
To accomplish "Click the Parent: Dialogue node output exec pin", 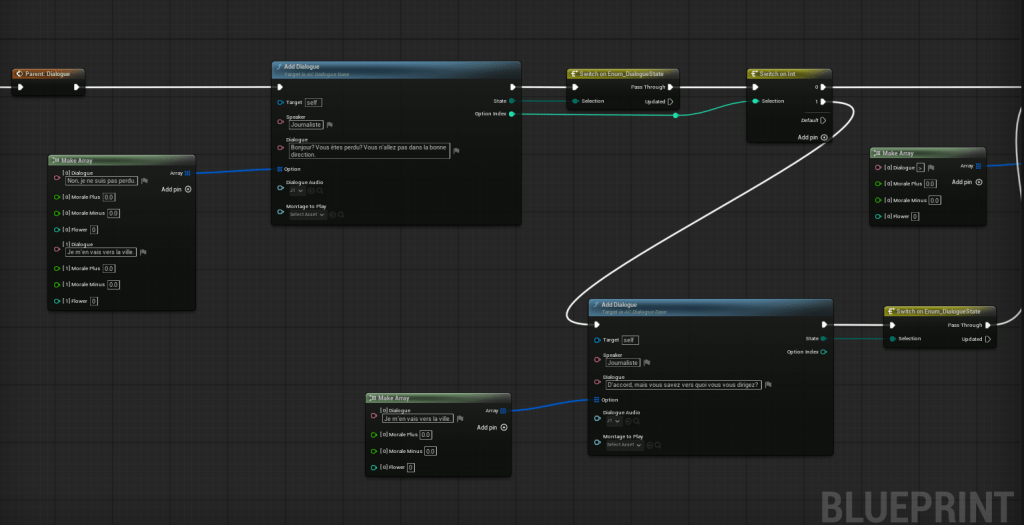I will click(x=77, y=87).
